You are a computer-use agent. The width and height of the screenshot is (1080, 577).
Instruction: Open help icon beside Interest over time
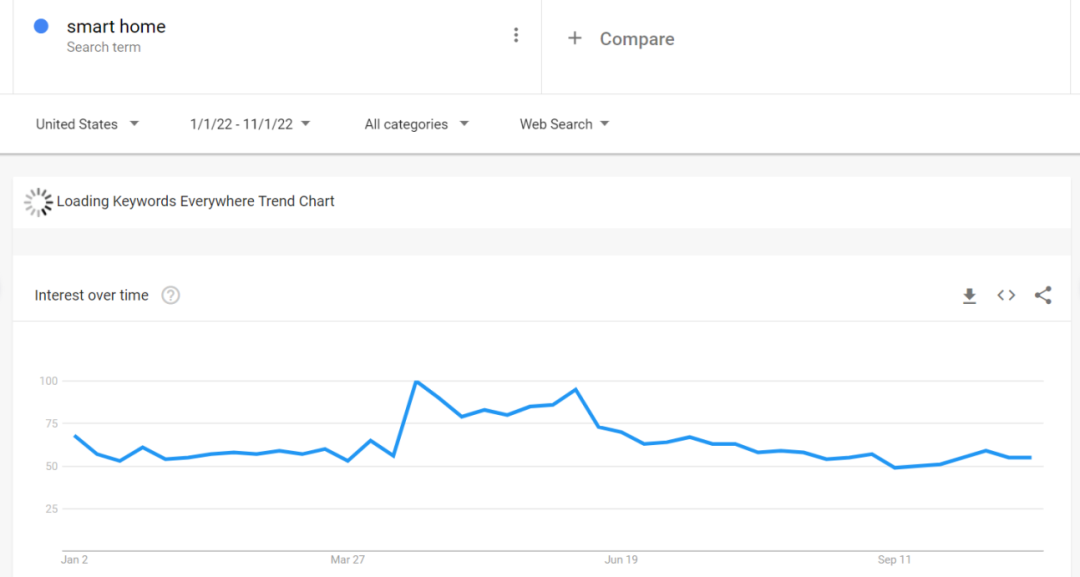pos(171,295)
